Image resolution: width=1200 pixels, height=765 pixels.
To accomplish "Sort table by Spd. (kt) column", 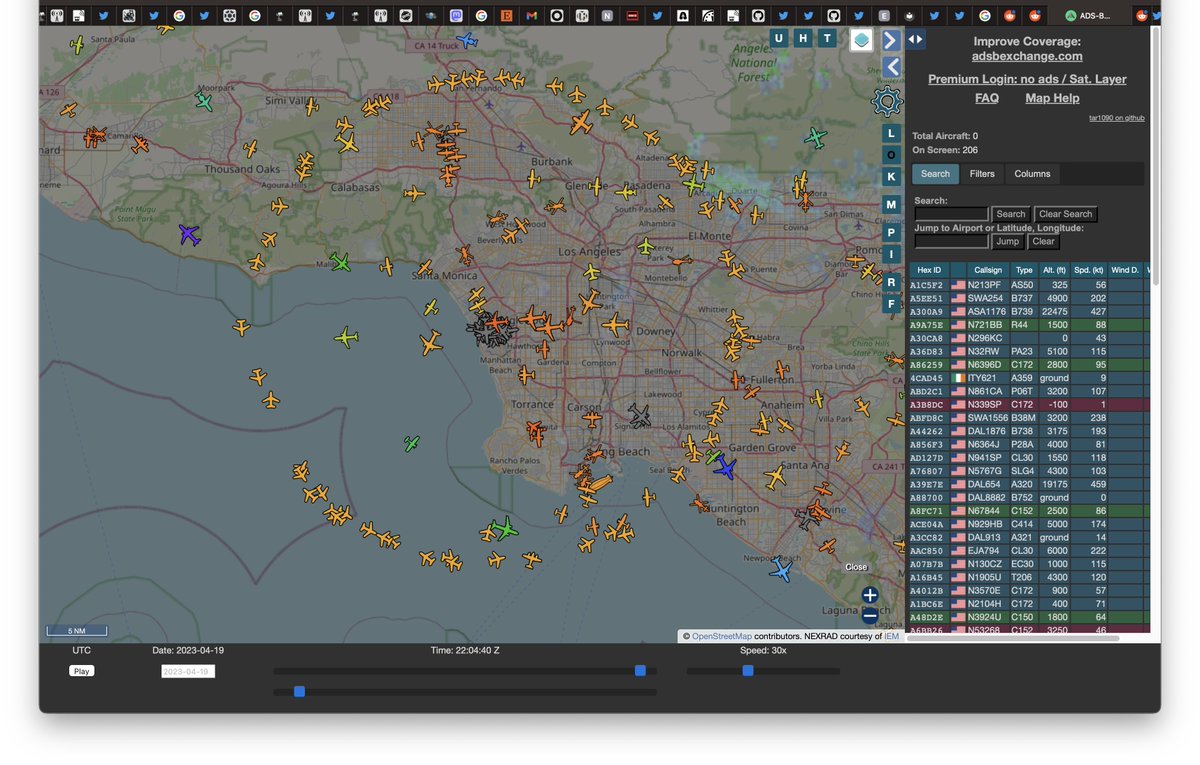I will [x=1089, y=270].
